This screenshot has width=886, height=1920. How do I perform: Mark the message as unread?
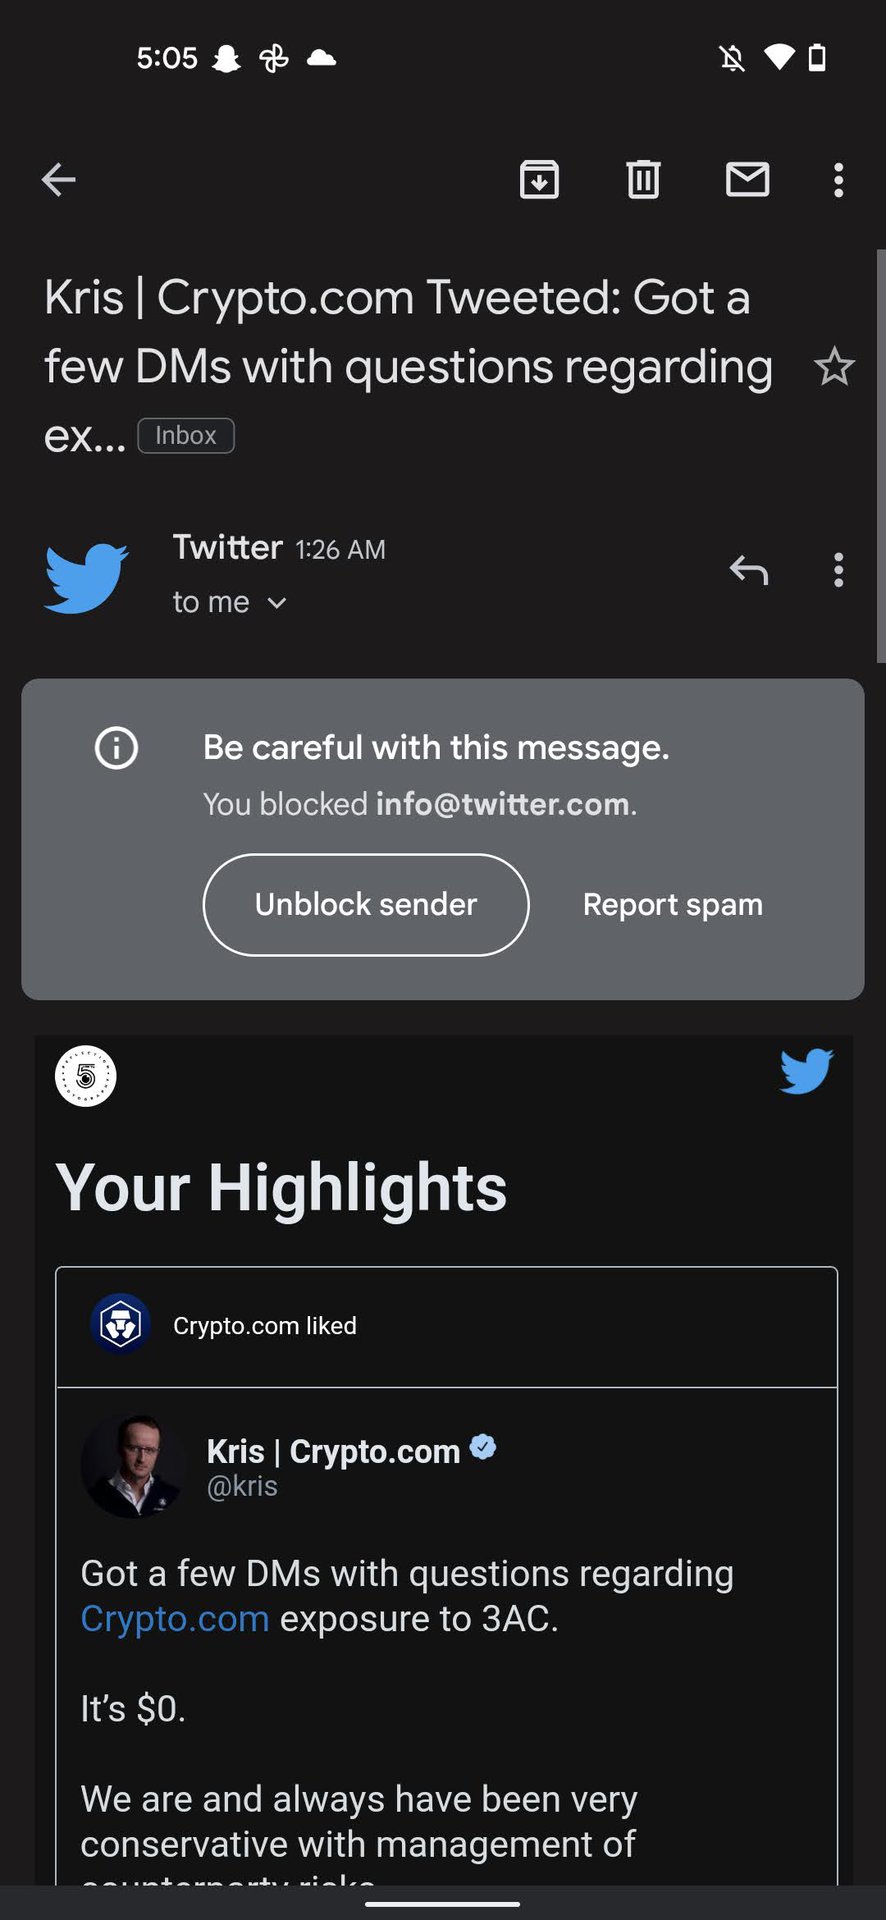[x=747, y=180]
